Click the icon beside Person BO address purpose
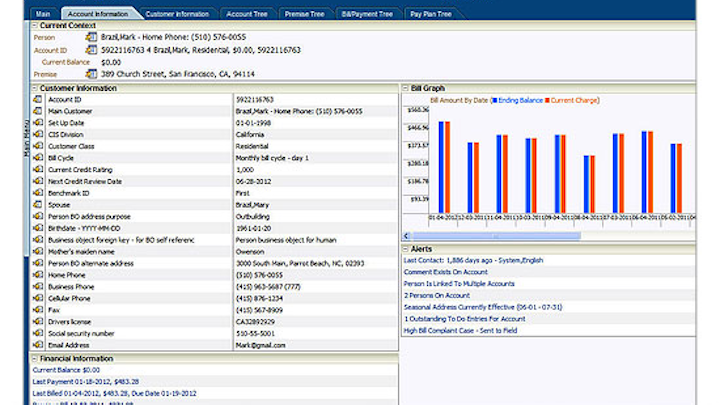Image resolution: width=720 pixels, height=405 pixels. click(38, 216)
